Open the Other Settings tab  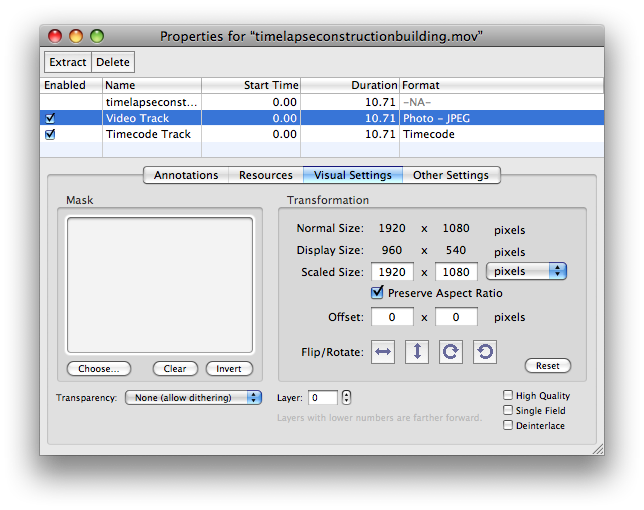451,175
